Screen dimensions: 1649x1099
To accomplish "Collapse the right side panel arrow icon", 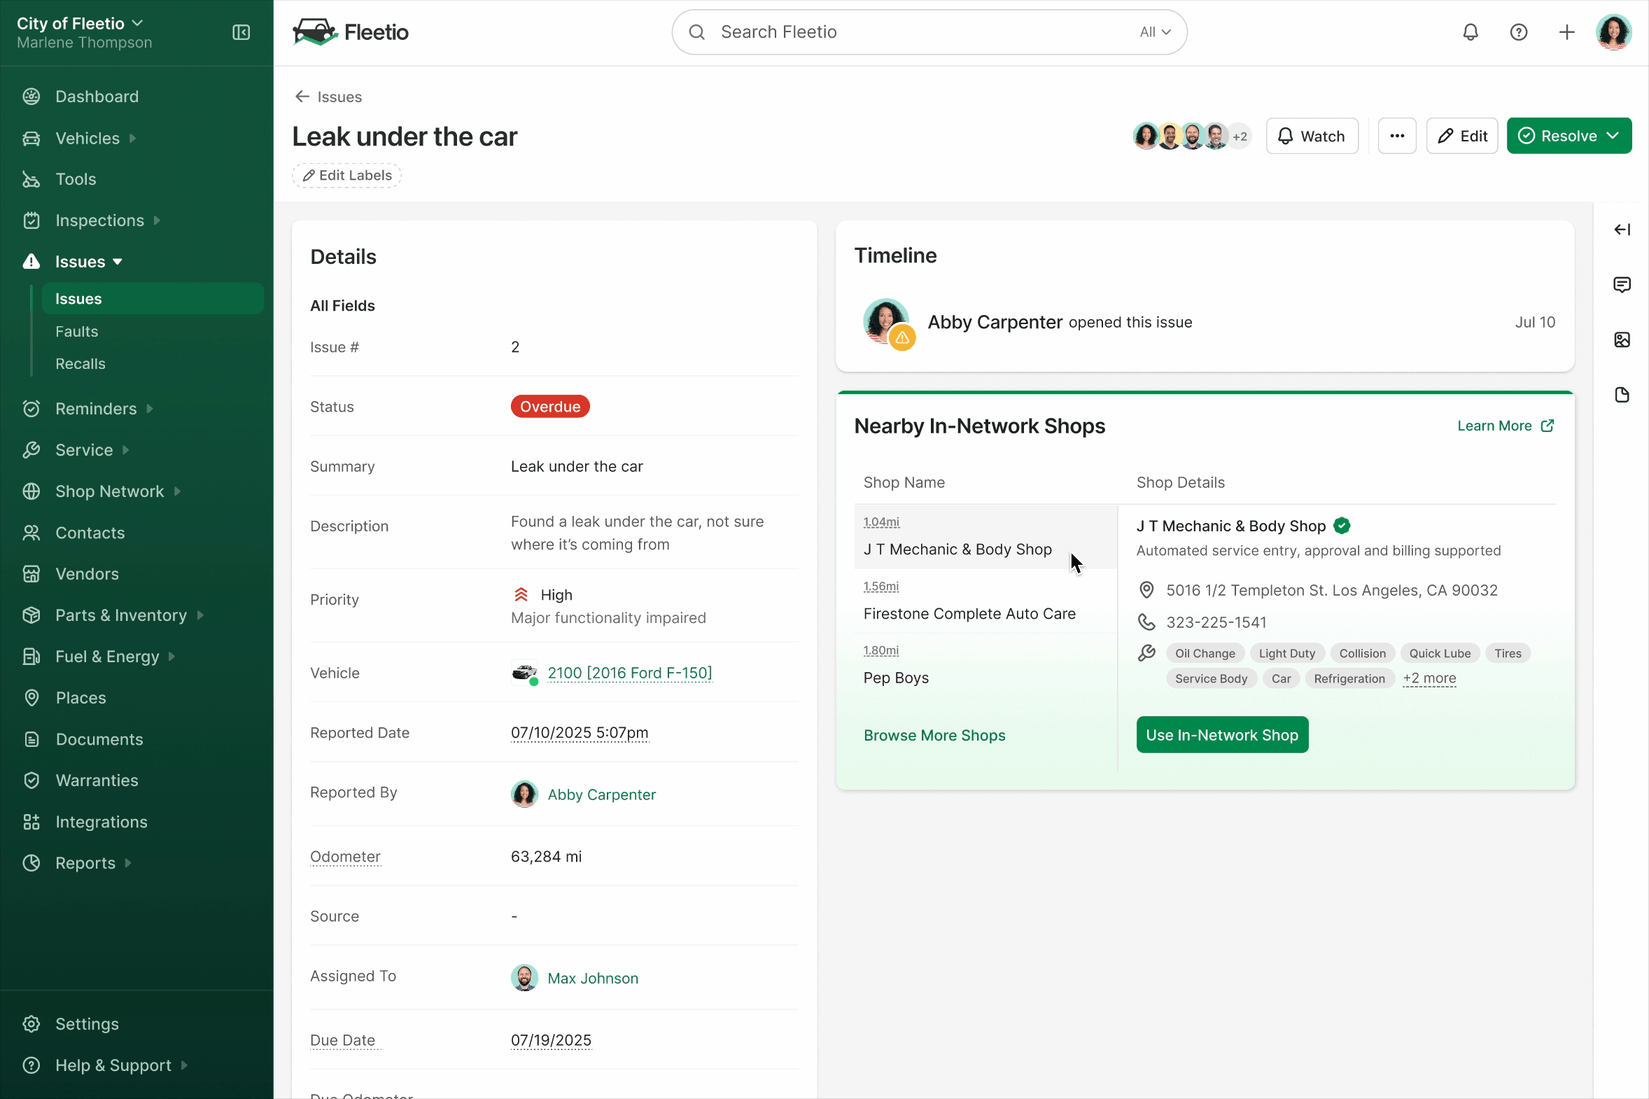I will point(1622,230).
